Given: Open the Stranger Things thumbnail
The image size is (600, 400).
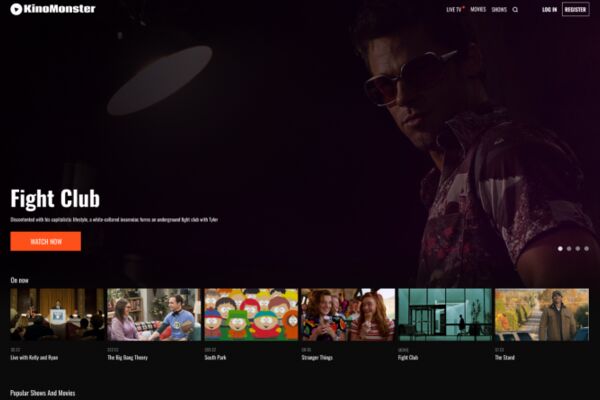Looking at the screenshot, I should [348, 315].
